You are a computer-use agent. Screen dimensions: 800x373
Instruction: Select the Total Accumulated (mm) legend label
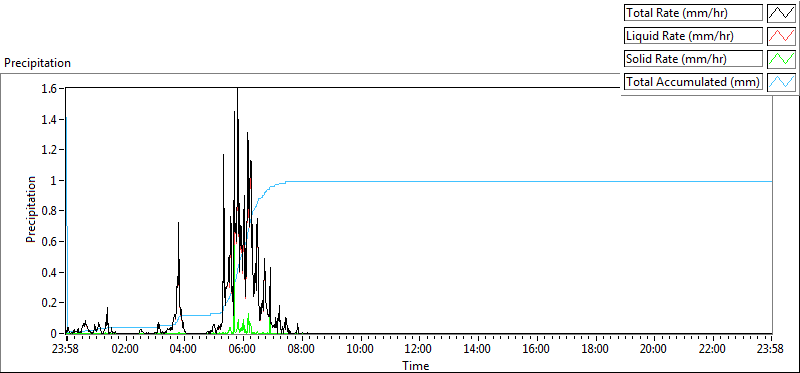tap(693, 82)
